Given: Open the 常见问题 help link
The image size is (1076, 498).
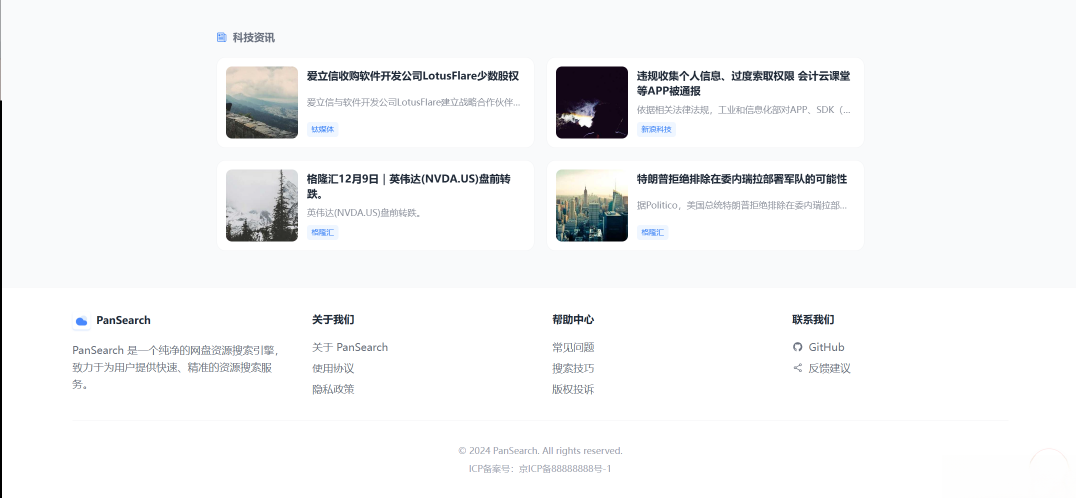Looking at the screenshot, I should (x=573, y=347).
